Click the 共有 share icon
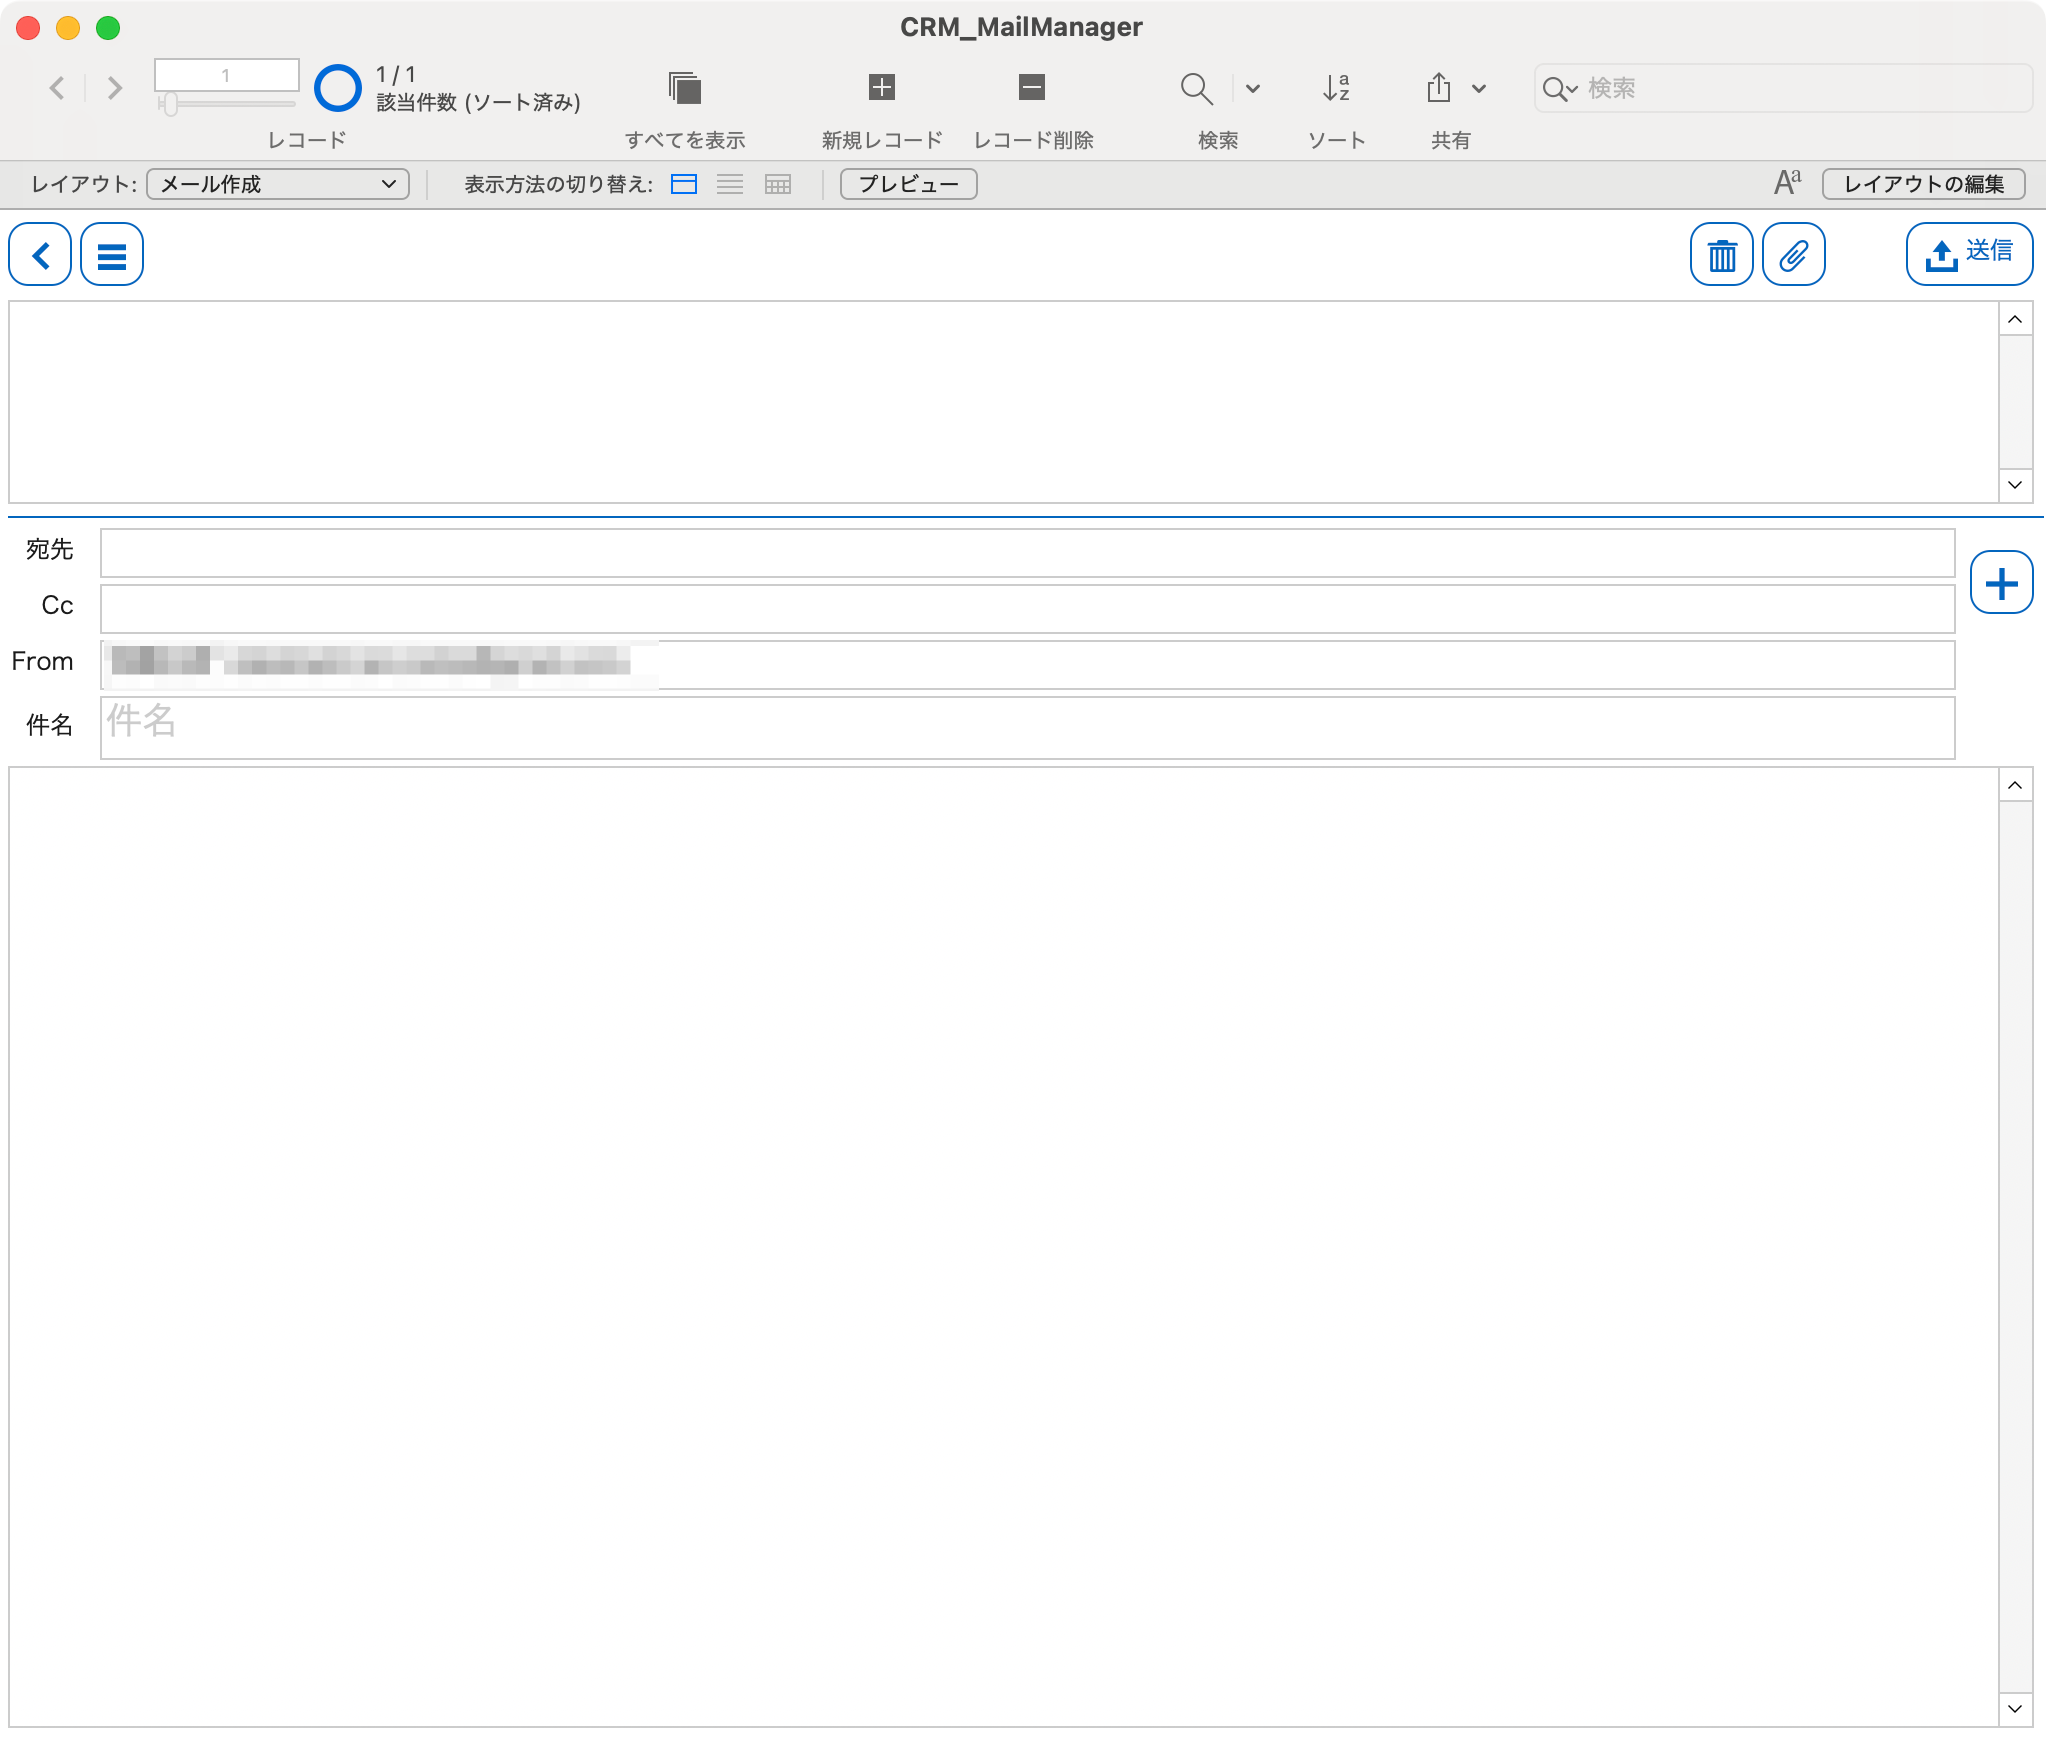 coord(1438,88)
